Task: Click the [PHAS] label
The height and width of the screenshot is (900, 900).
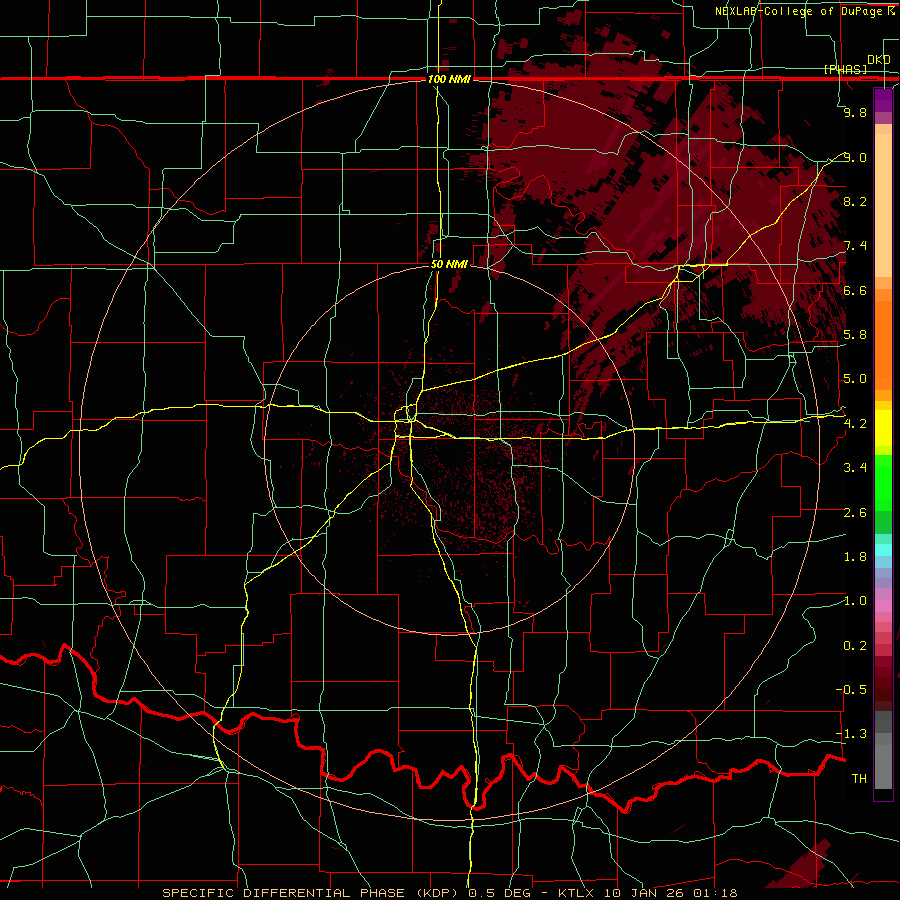Action: [845, 69]
